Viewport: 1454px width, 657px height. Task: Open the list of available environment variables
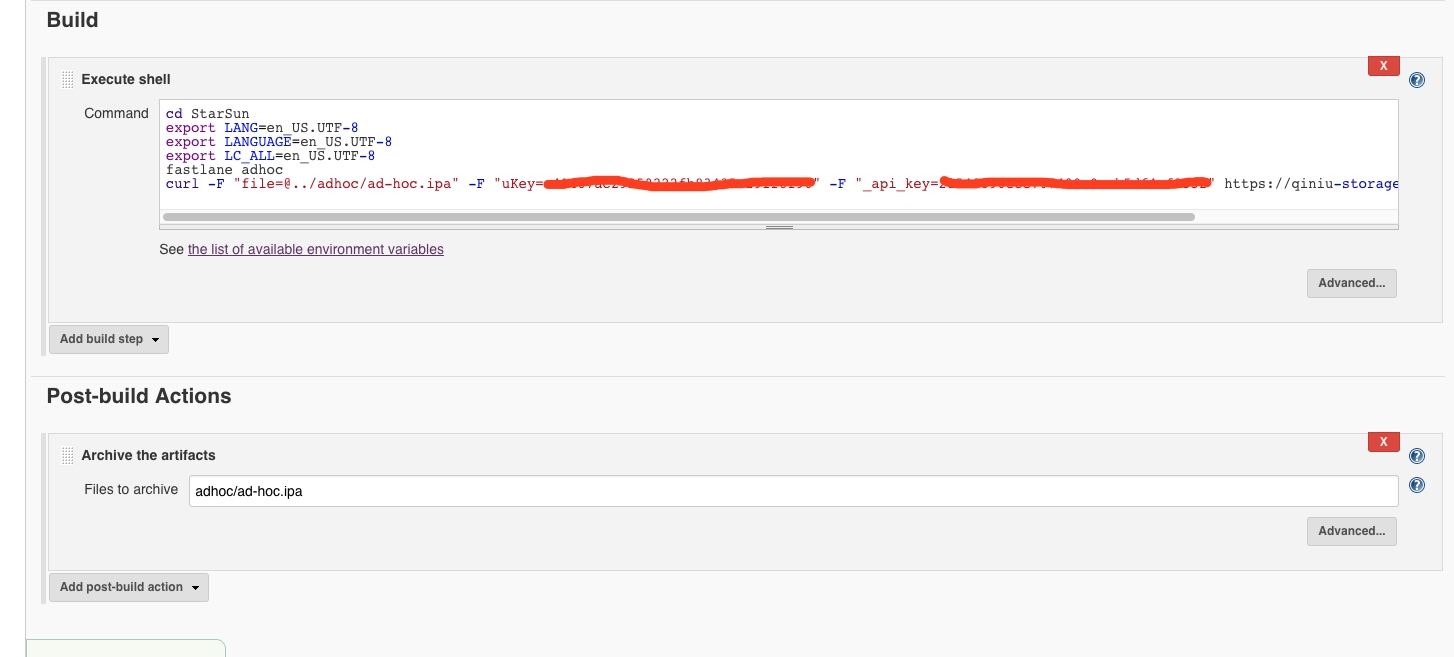pos(315,249)
